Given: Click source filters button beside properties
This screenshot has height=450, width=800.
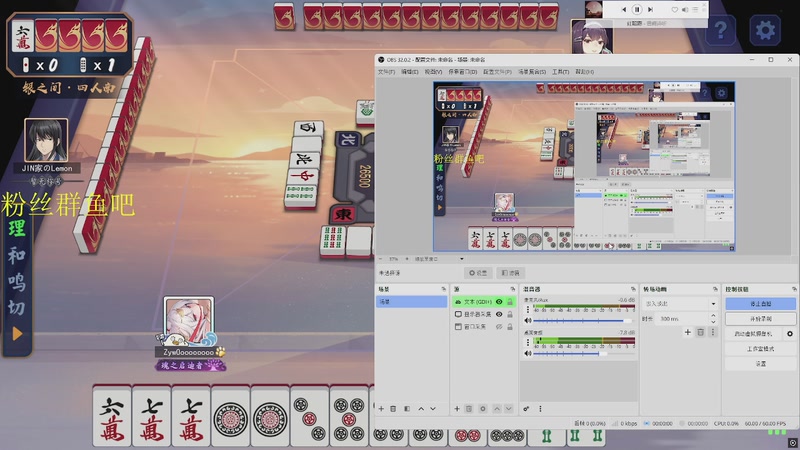Looking at the screenshot, I should [x=510, y=273].
